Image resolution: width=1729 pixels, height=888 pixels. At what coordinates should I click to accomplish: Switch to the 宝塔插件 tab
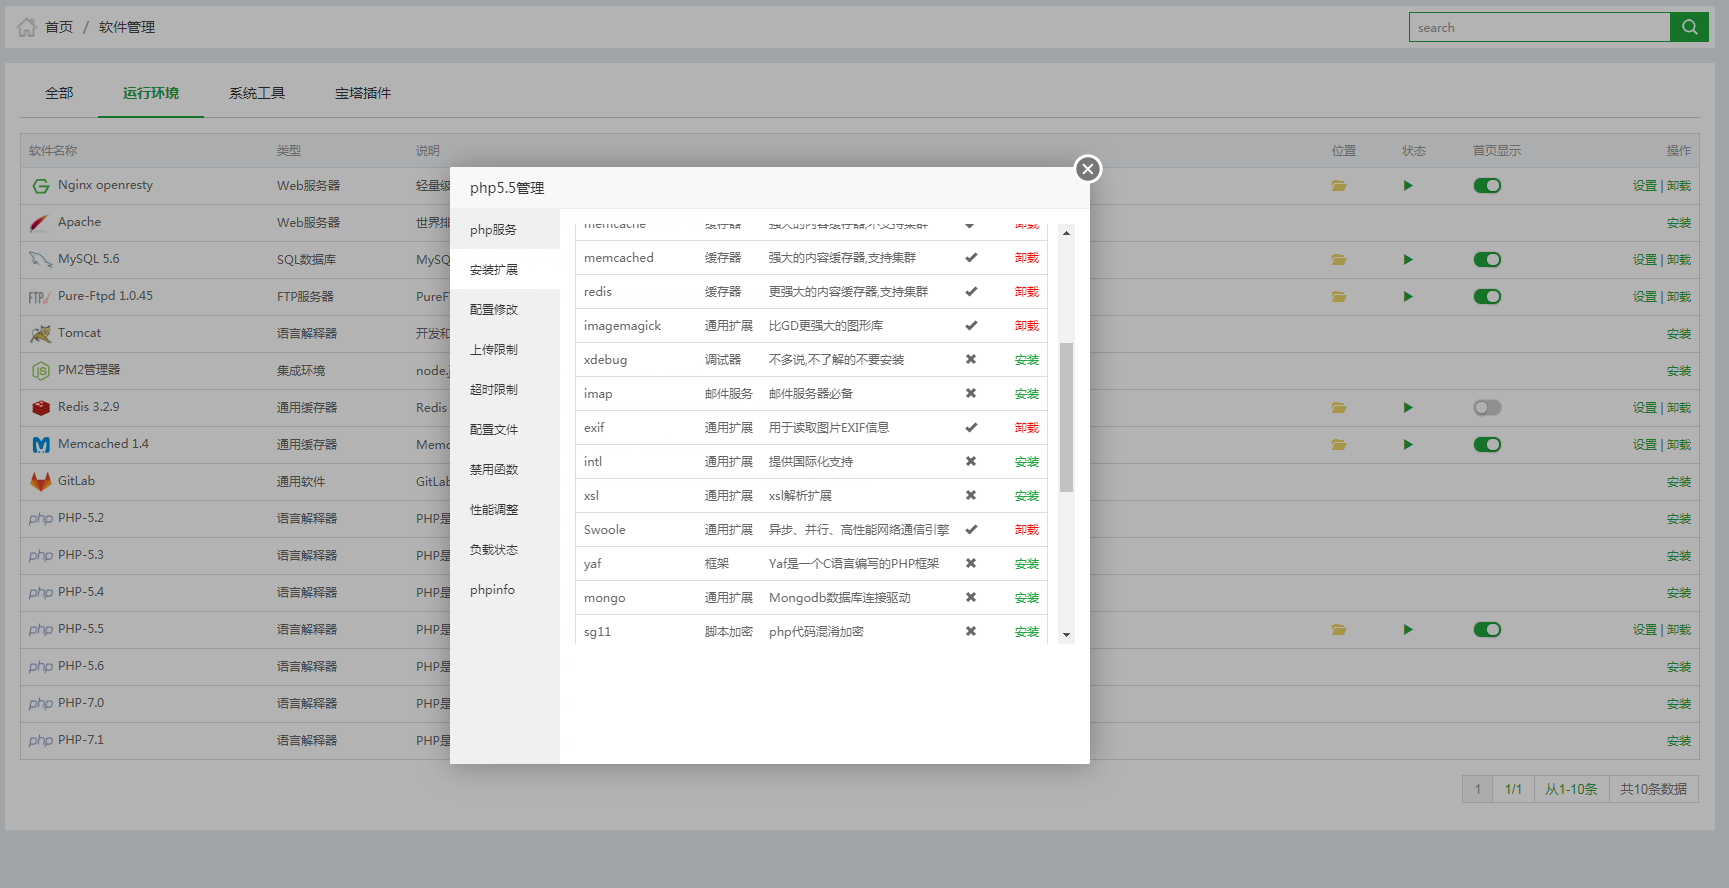pos(363,93)
